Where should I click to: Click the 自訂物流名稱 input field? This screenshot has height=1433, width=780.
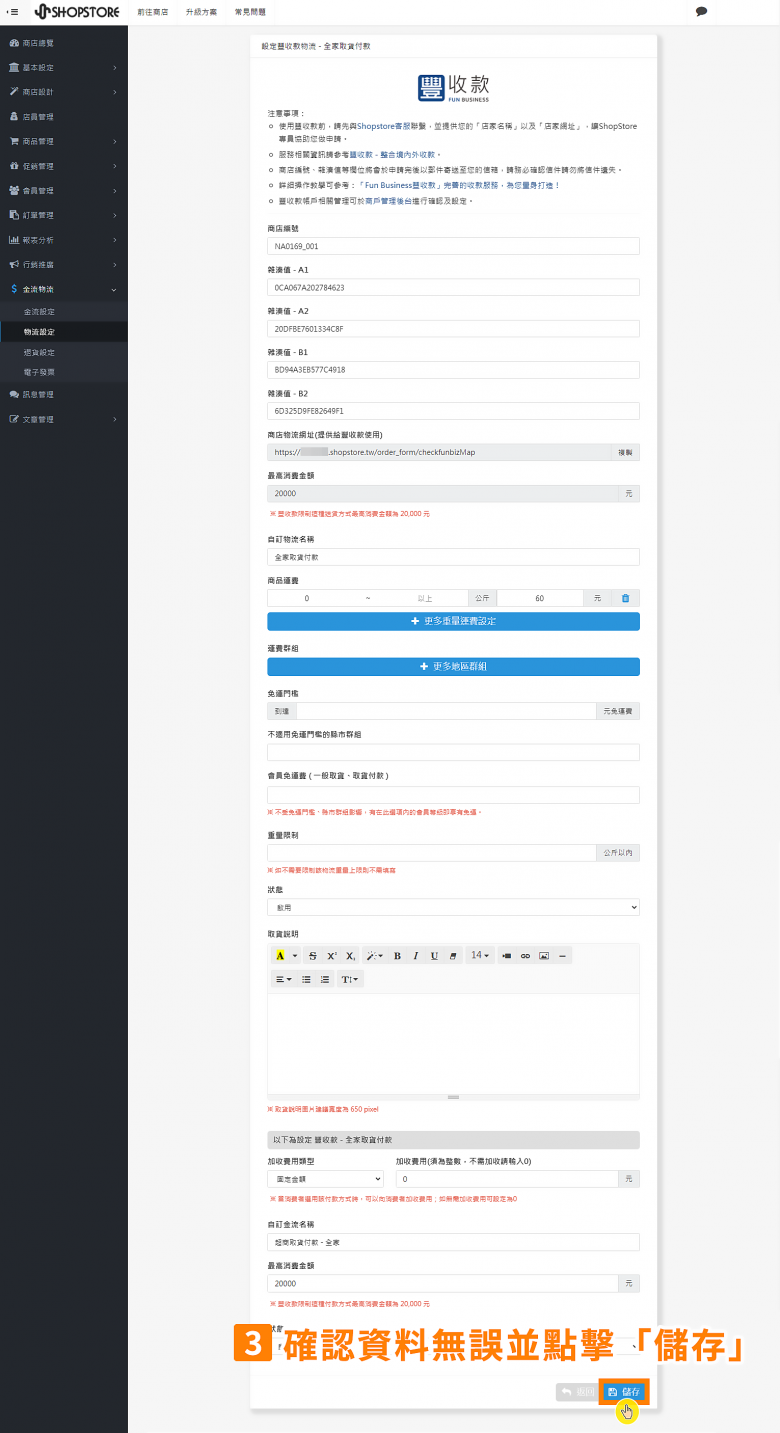(x=453, y=557)
